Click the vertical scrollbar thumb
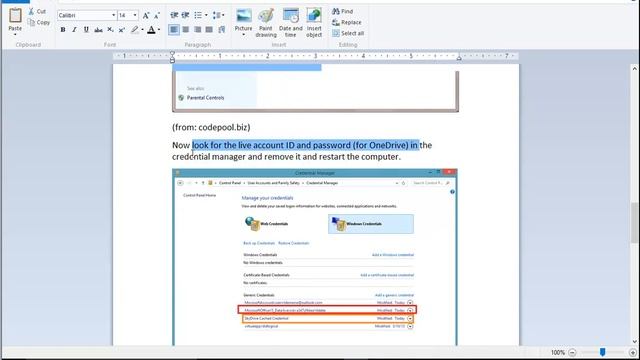Screen dimensions: 640x360 (634, 222)
